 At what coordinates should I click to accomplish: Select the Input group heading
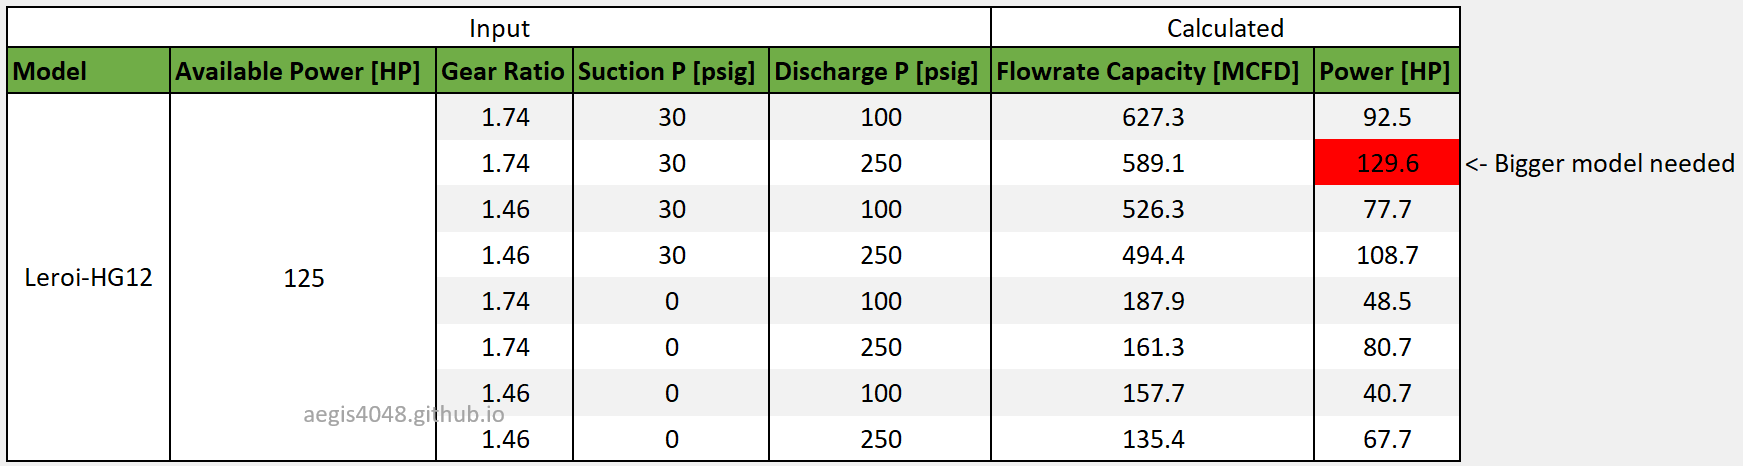[499, 28]
